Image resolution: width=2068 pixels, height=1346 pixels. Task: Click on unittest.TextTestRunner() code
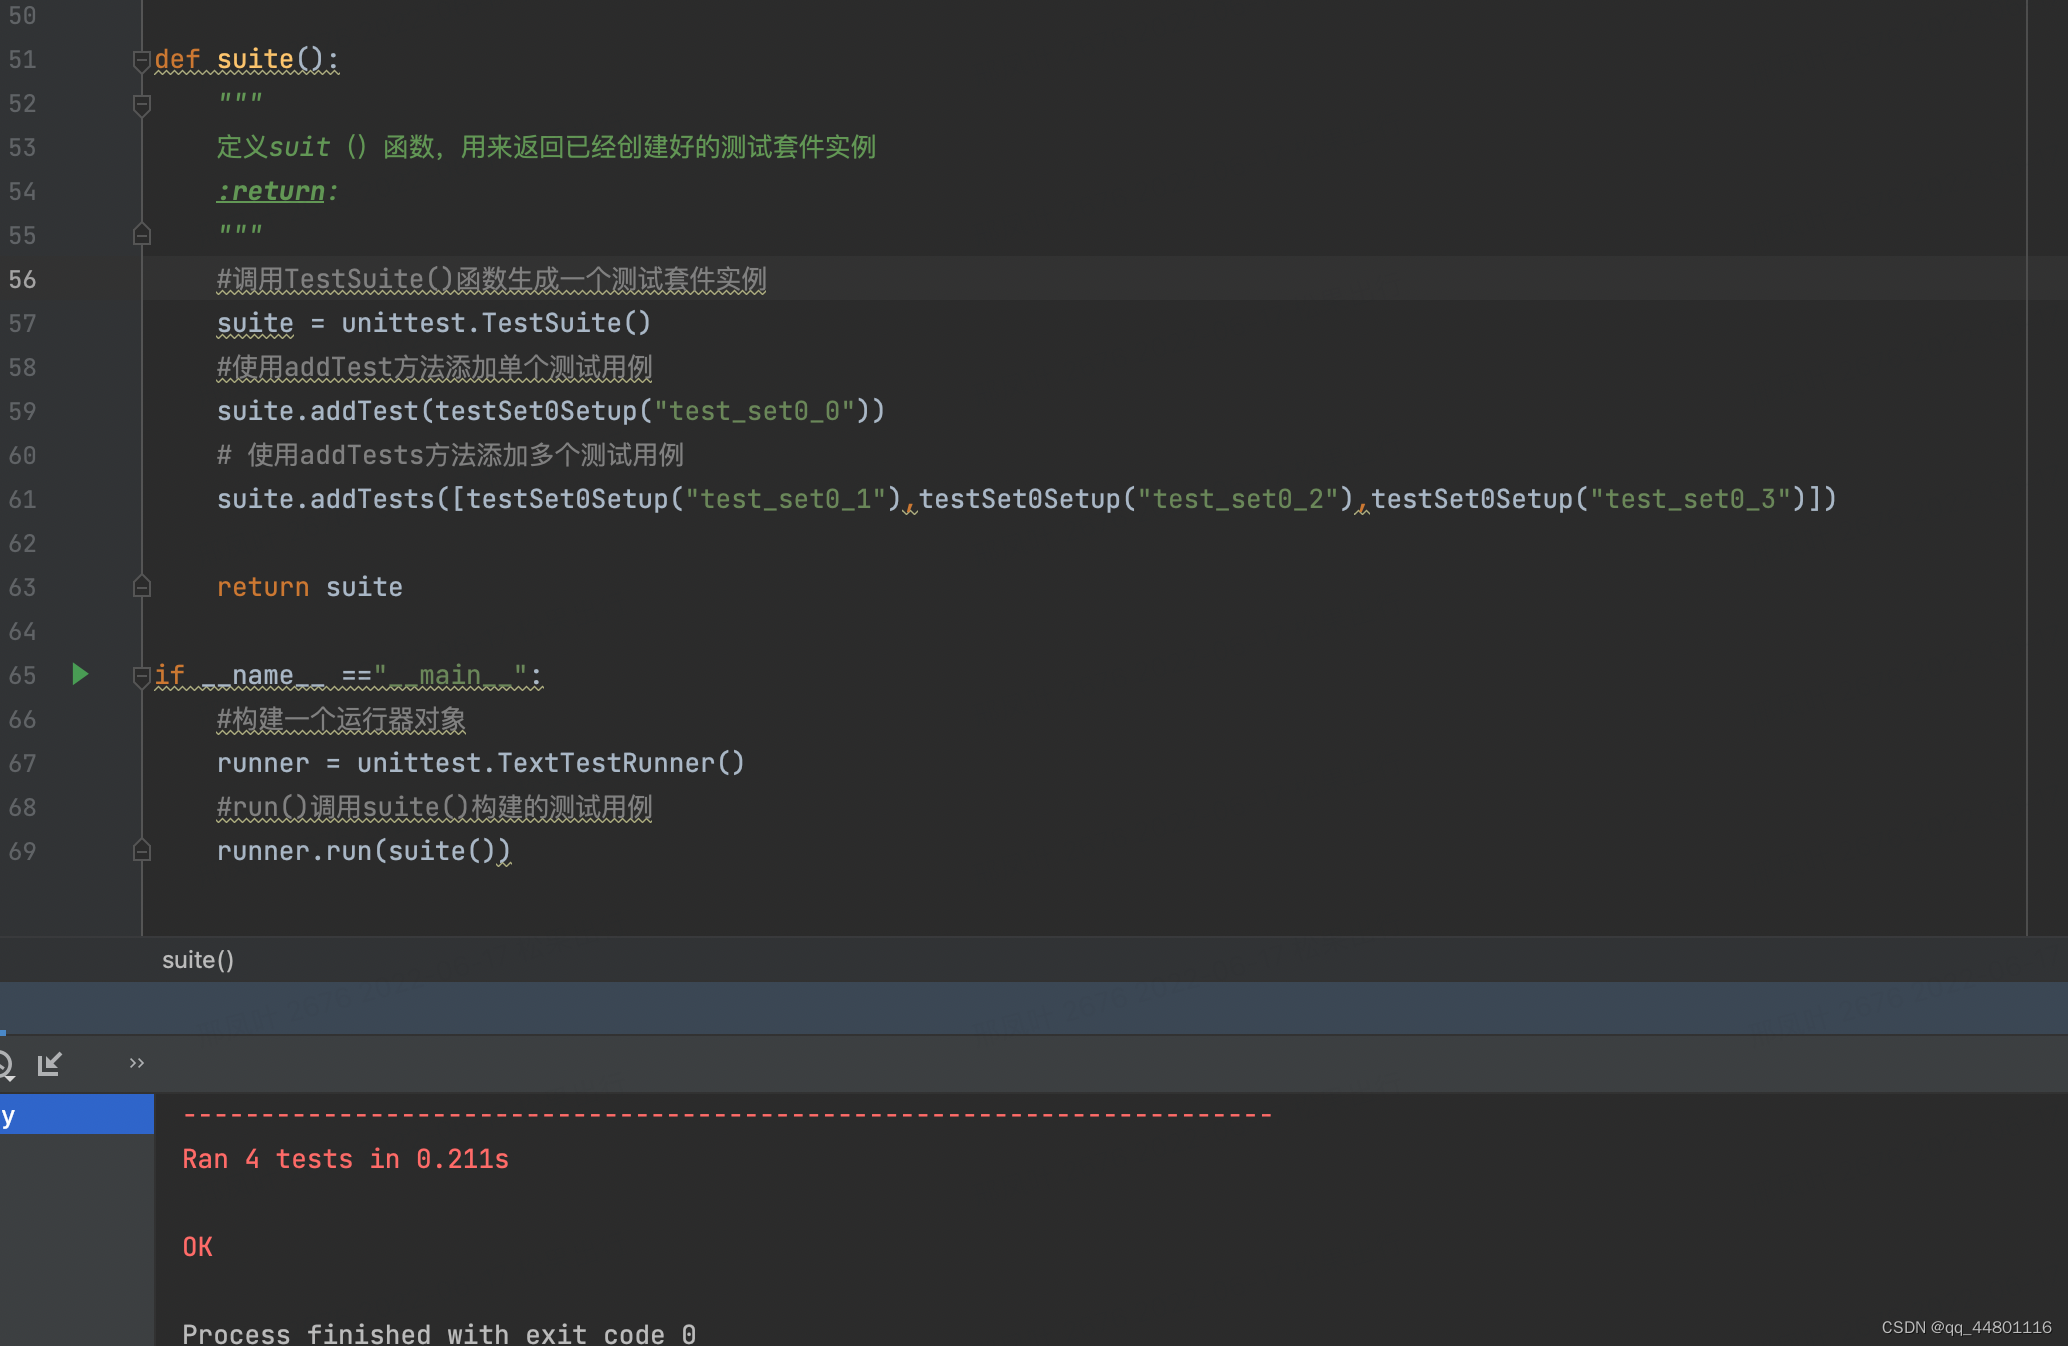550,763
